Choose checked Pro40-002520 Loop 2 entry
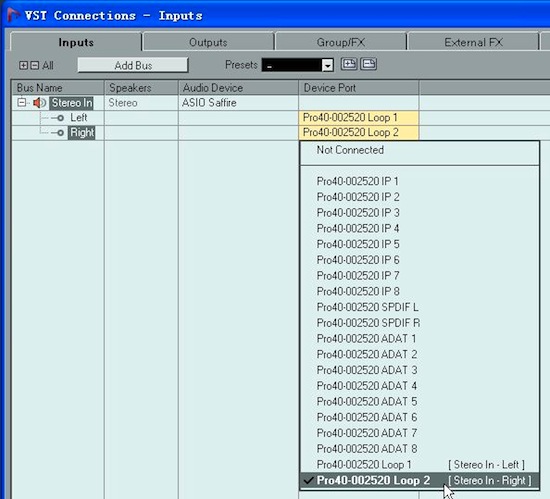 coord(420,480)
